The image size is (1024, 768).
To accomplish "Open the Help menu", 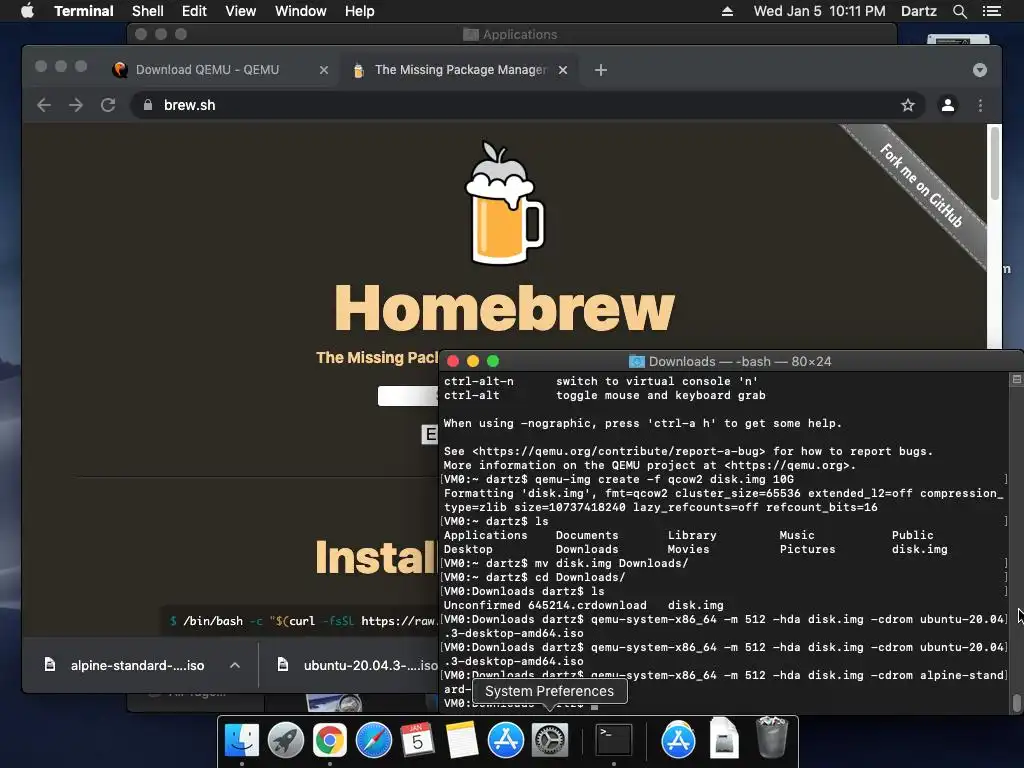I will coord(359,11).
